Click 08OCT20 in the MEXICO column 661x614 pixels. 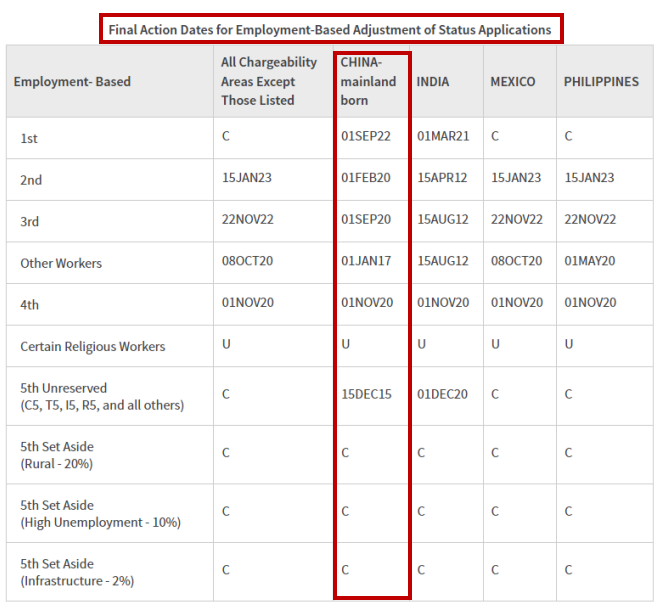click(x=516, y=260)
